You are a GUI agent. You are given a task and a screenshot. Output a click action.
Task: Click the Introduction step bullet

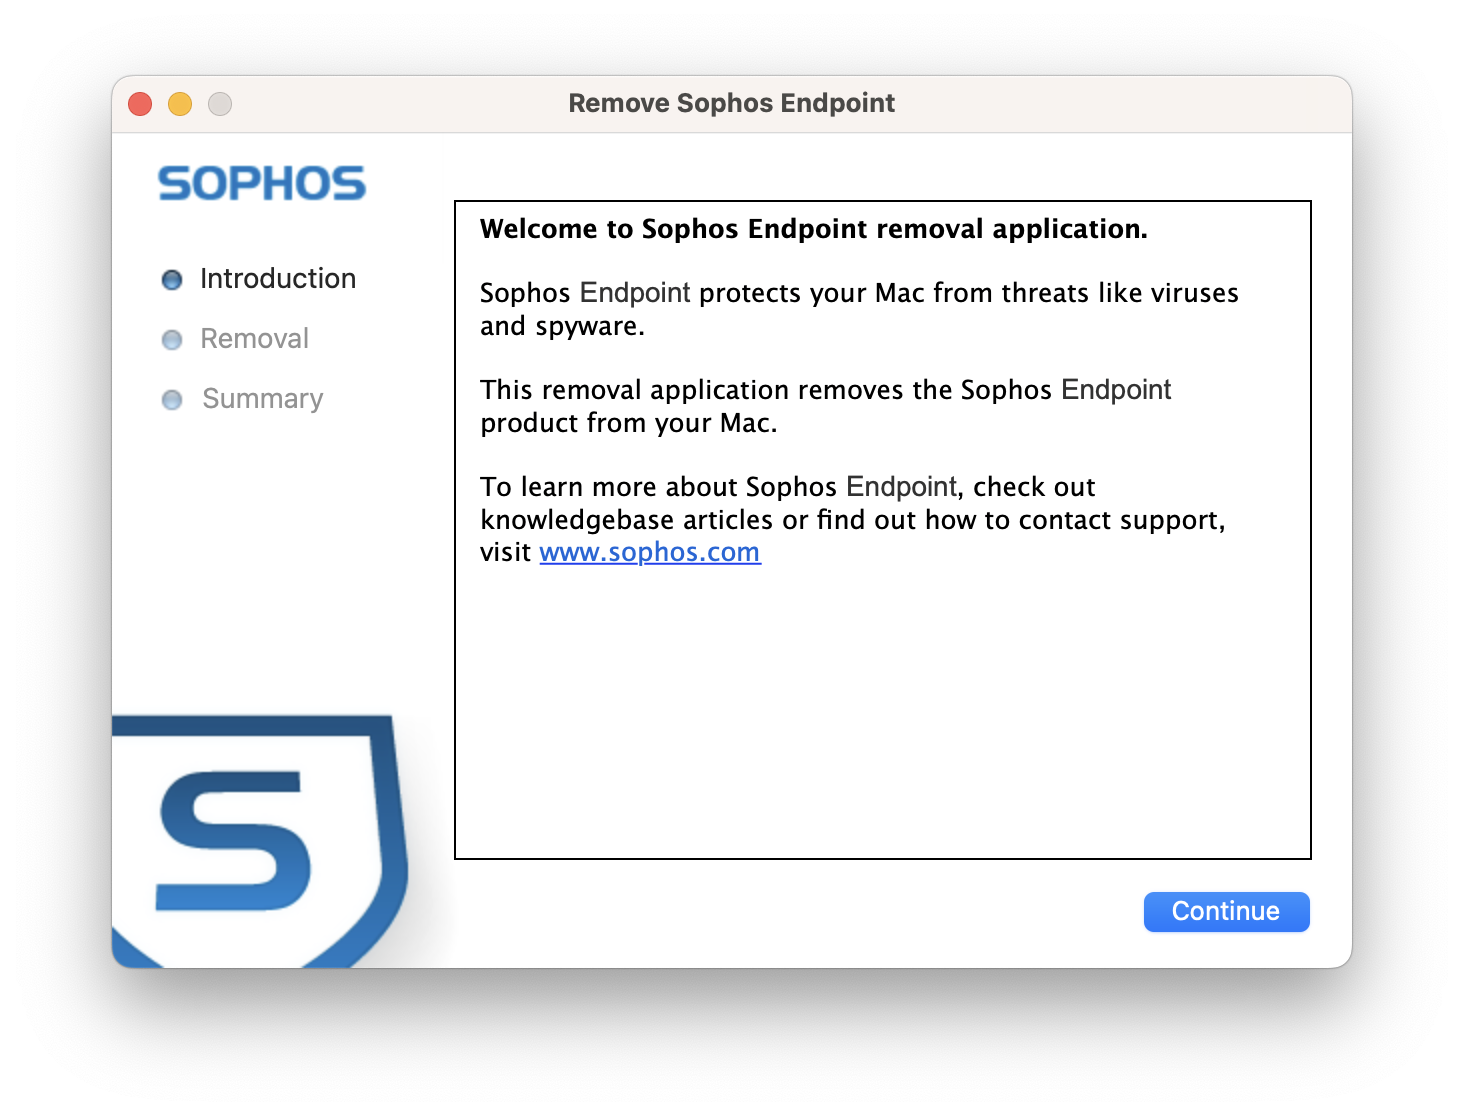point(172,280)
